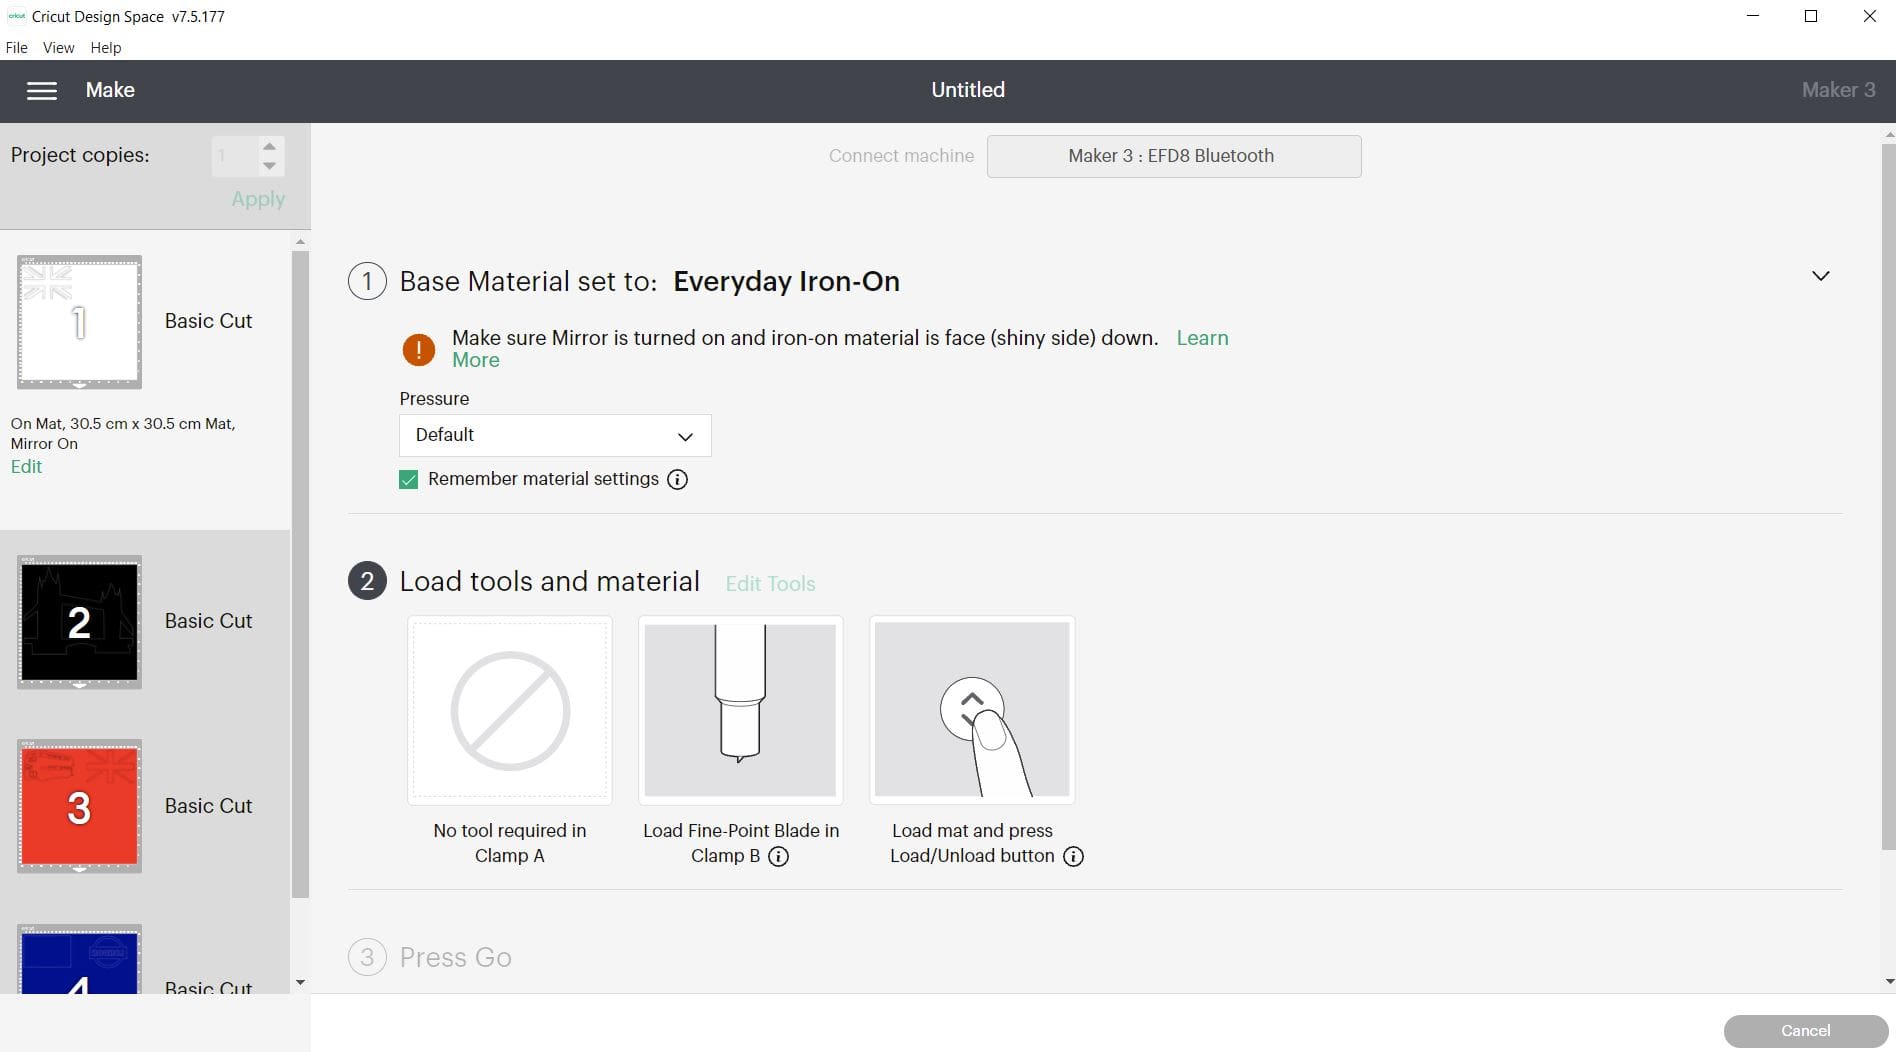Click Load tools and material heading
The width and height of the screenshot is (1896, 1052).
(x=549, y=581)
